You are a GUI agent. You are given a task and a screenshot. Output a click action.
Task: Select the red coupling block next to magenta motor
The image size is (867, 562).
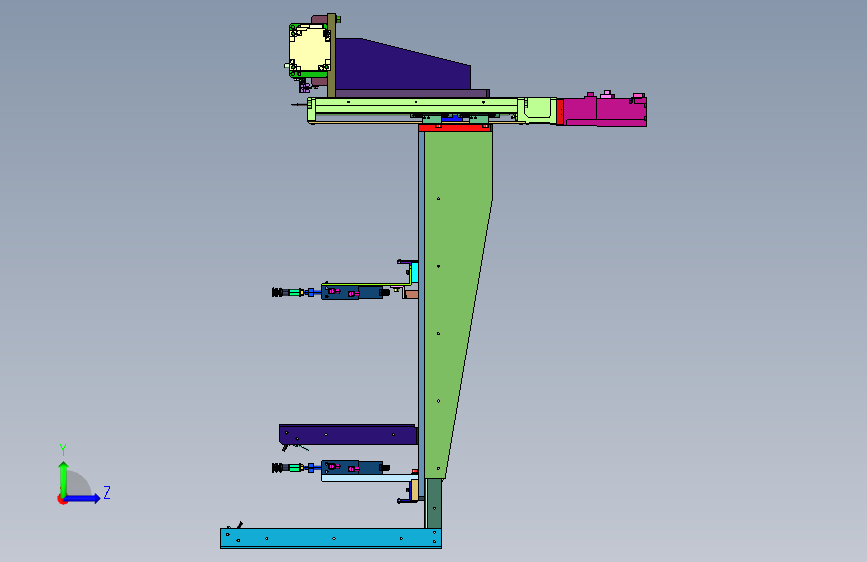click(x=560, y=112)
